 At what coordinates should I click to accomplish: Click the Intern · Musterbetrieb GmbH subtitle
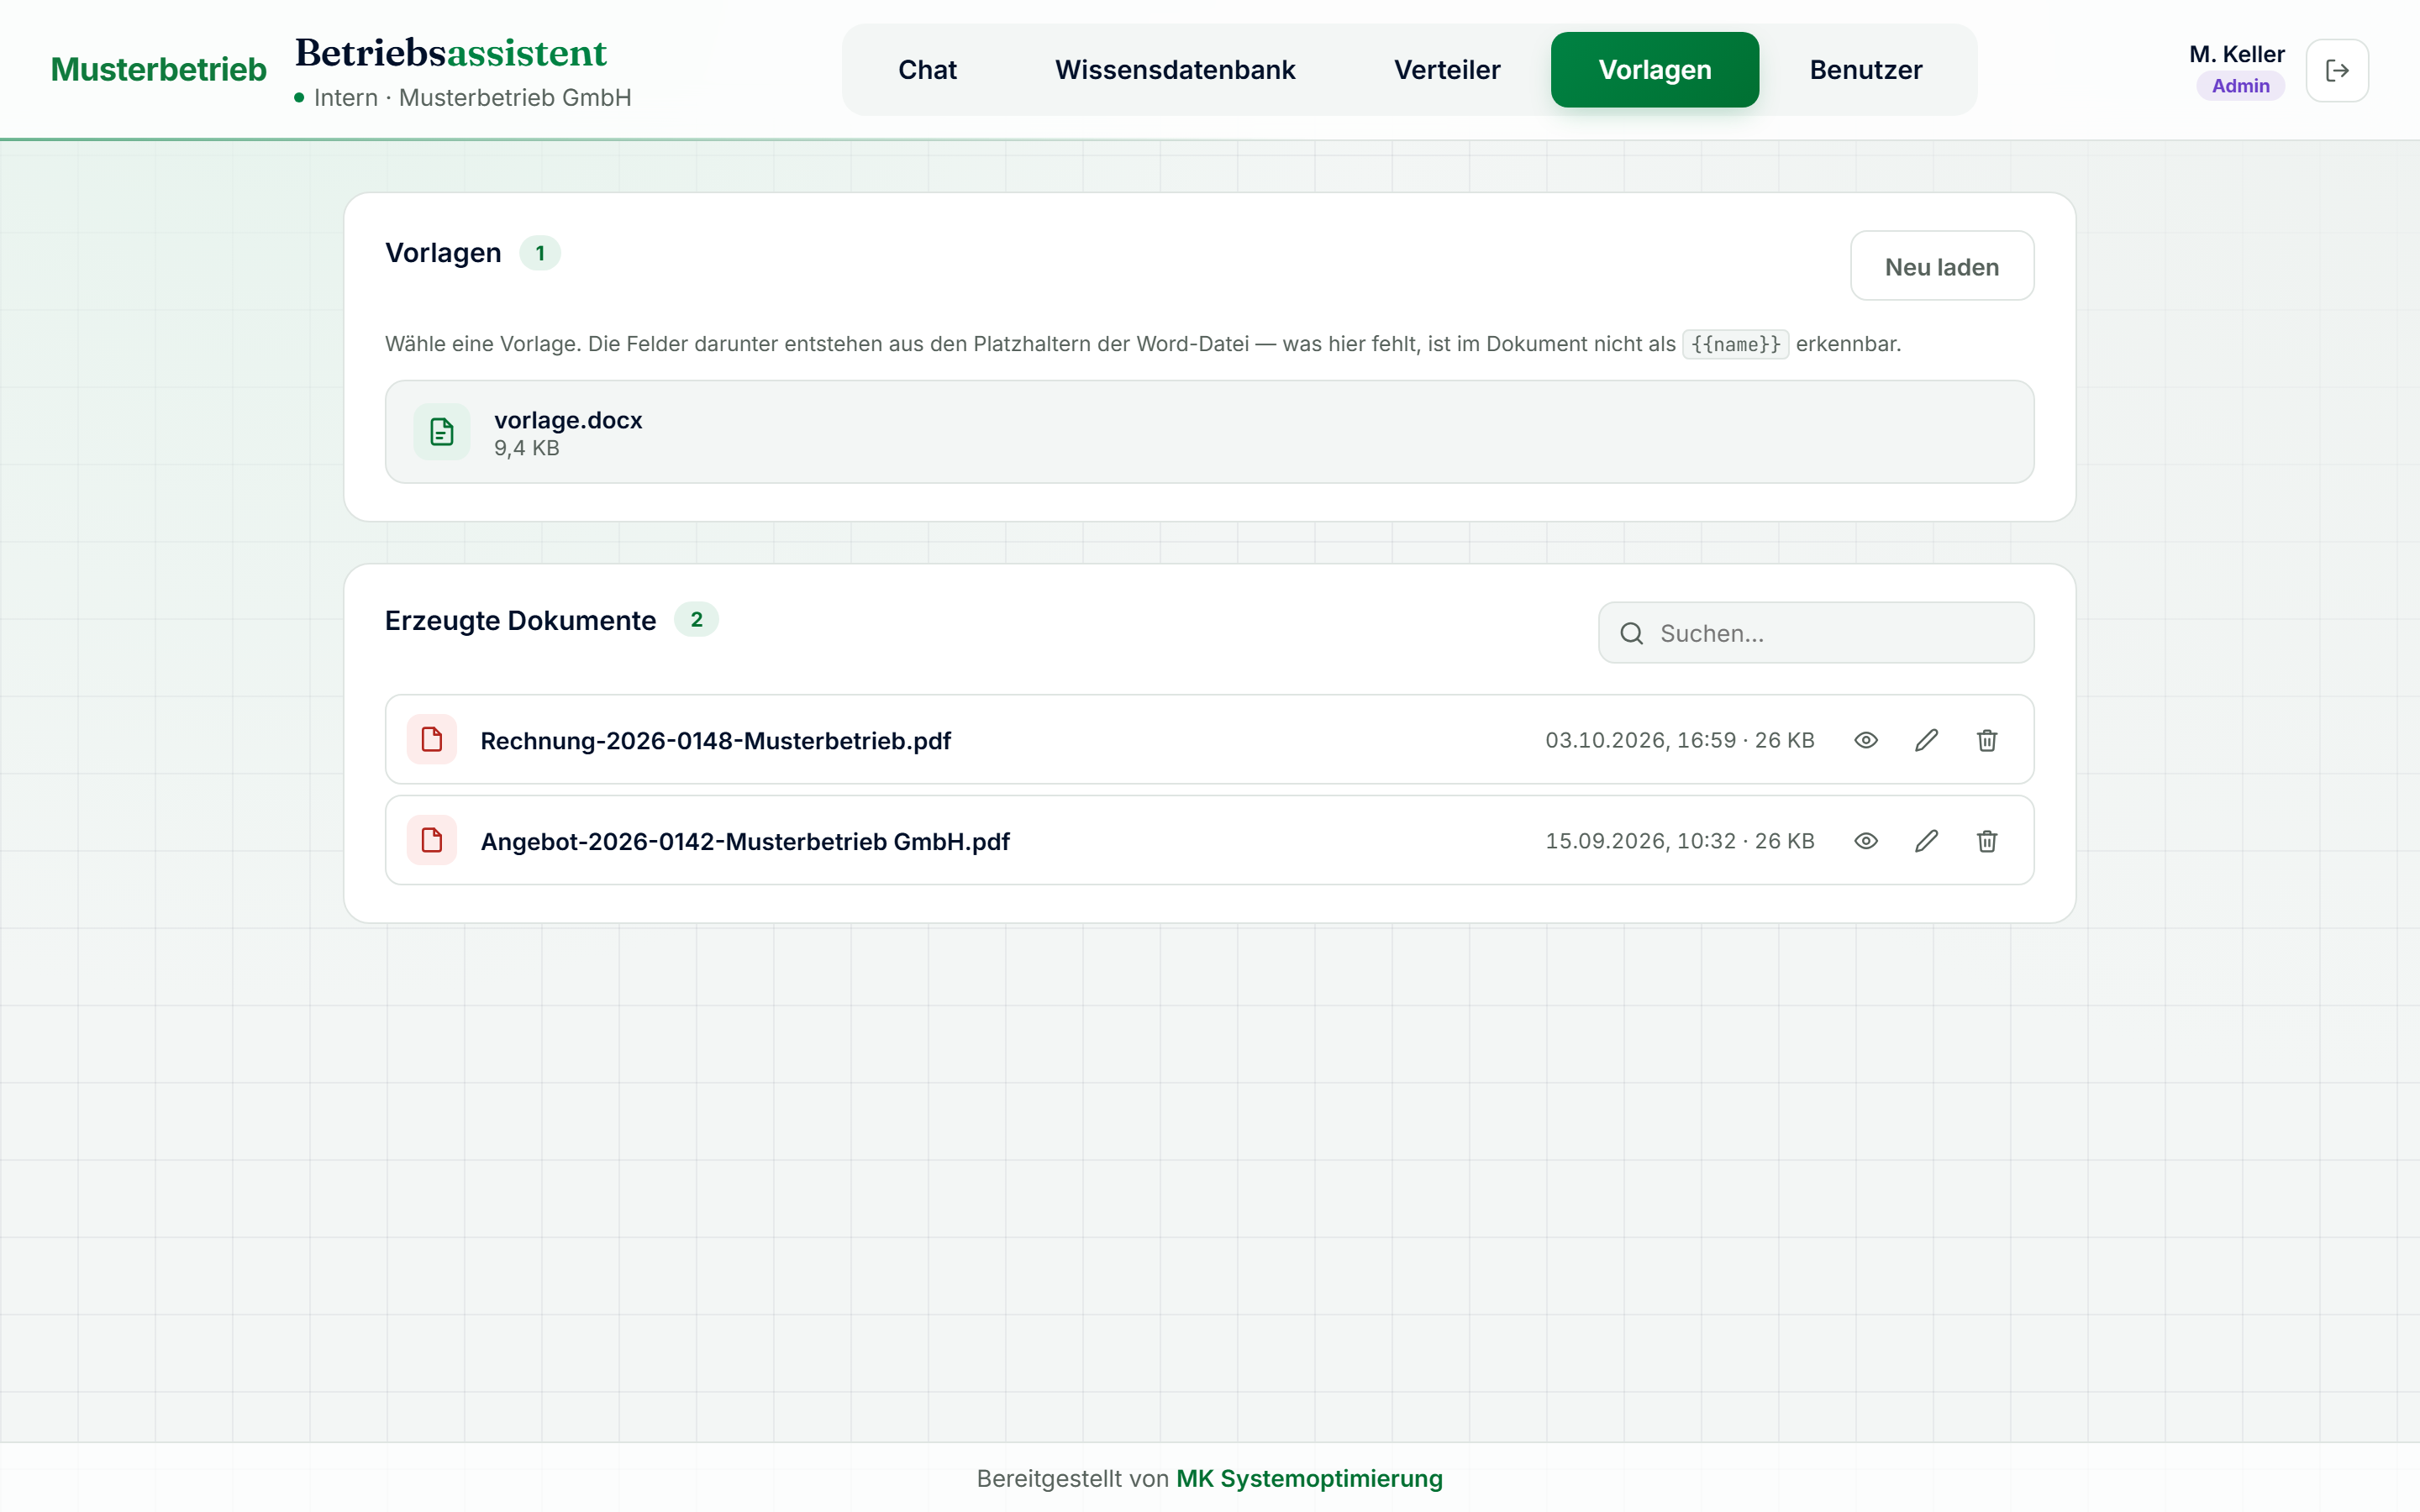[472, 98]
